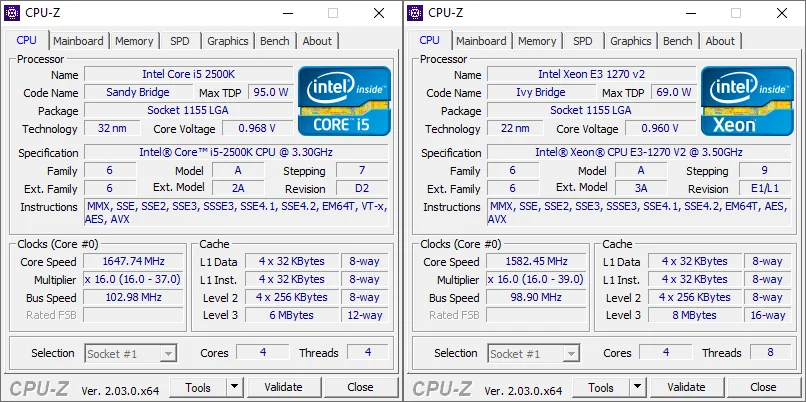Screen dimensions: 806x402
Task: Click the 8 MBytes Level 3 cache value
Action: 695,315
